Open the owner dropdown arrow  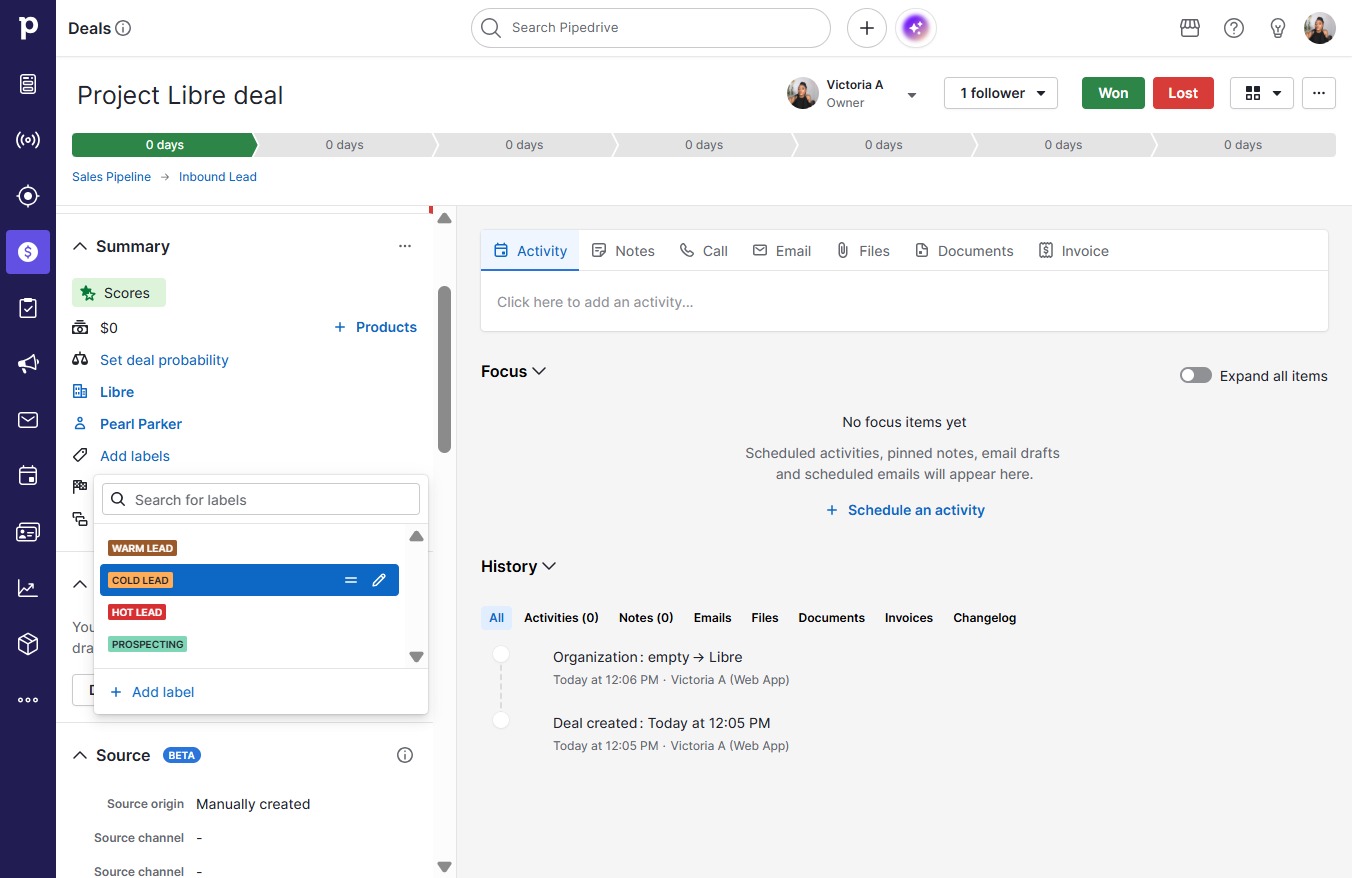pos(912,95)
